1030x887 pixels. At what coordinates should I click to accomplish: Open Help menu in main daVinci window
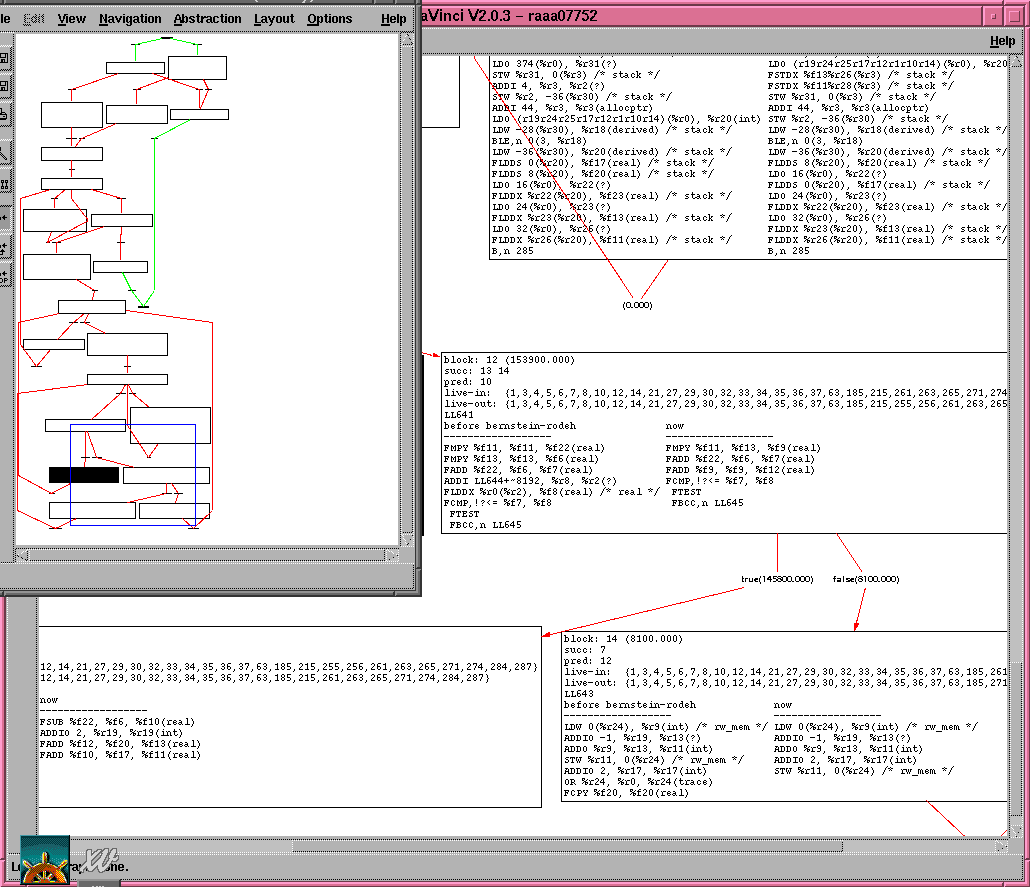[x=1002, y=41]
